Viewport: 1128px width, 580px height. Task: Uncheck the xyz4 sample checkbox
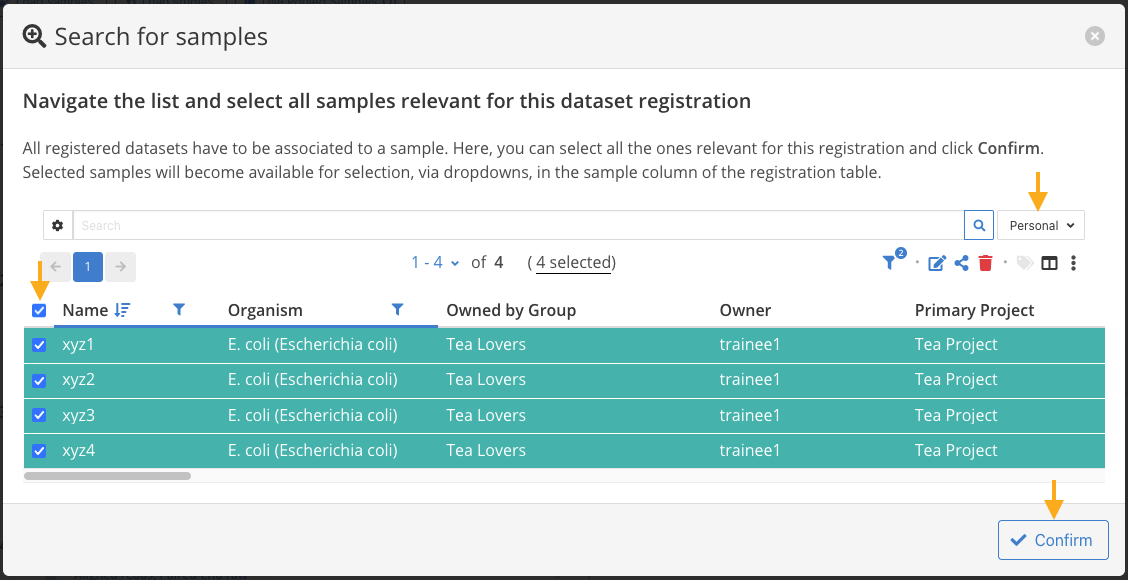[x=40, y=451]
